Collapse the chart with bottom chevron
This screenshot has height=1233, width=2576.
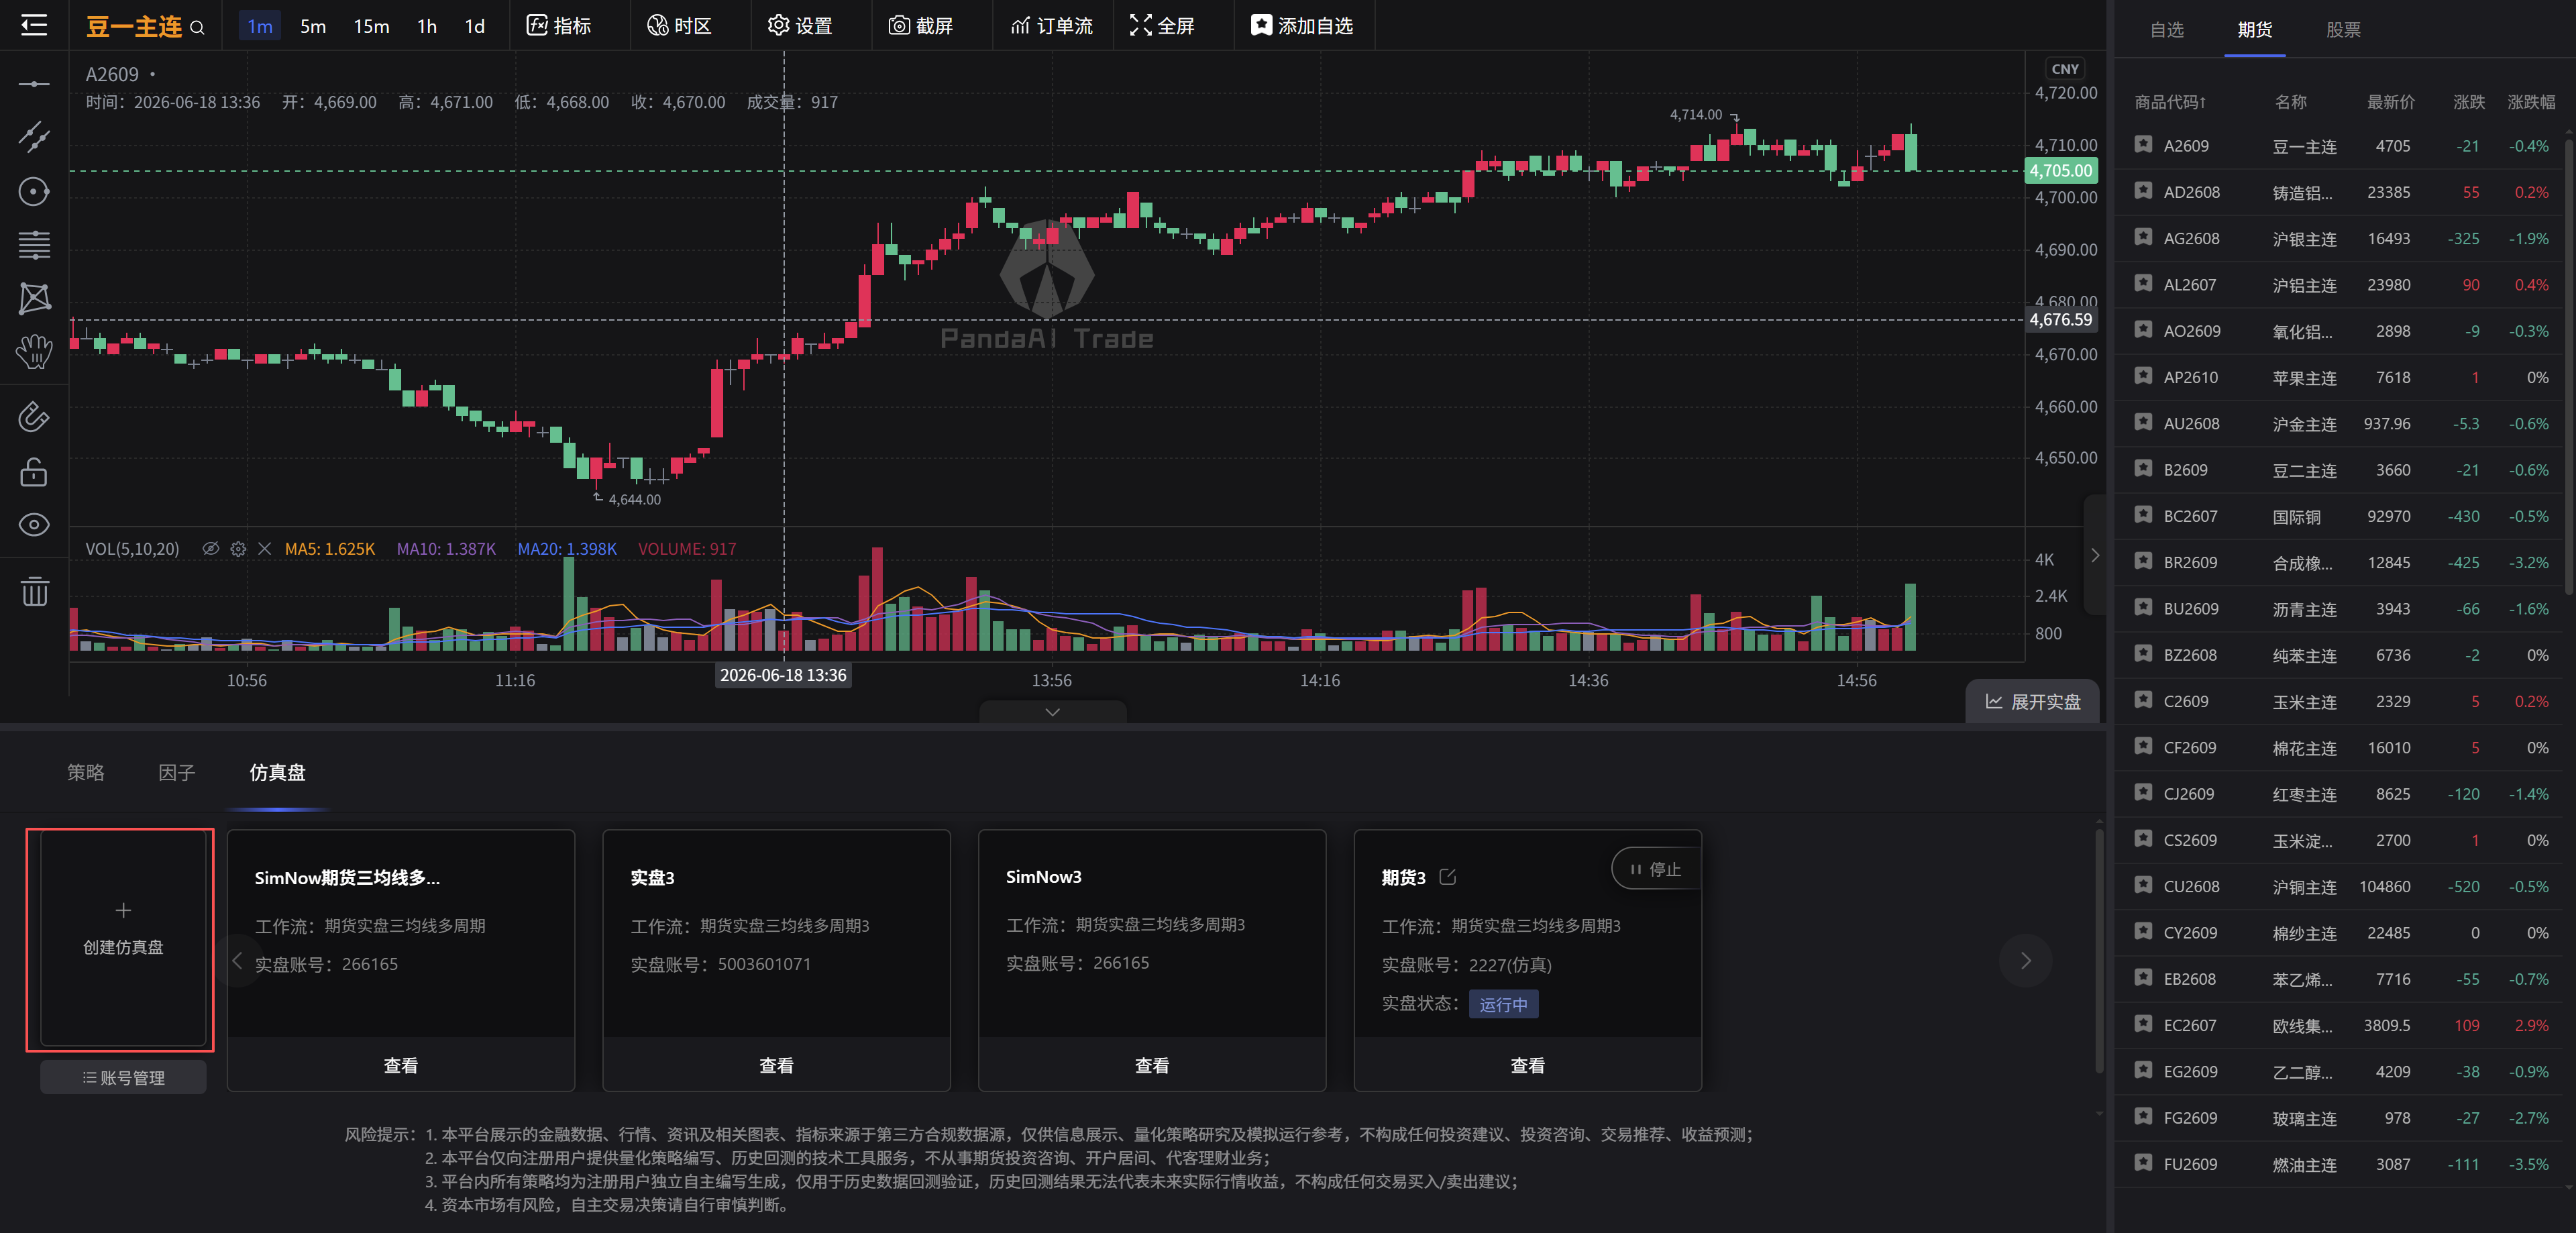click(x=1052, y=712)
